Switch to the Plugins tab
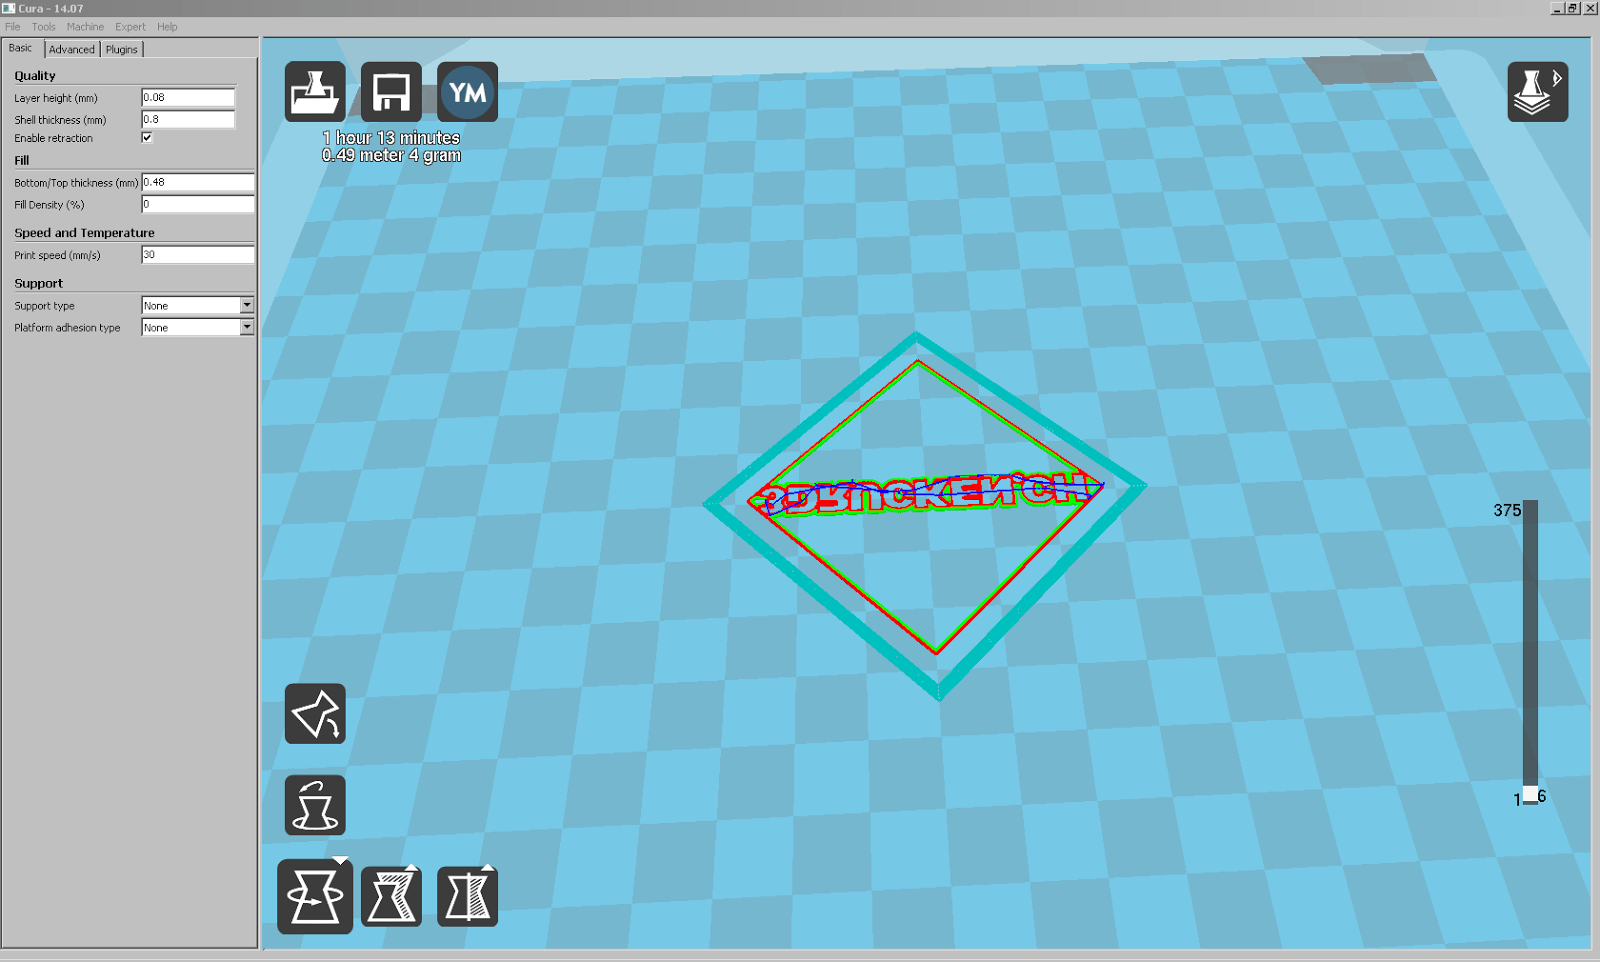 [122, 49]
